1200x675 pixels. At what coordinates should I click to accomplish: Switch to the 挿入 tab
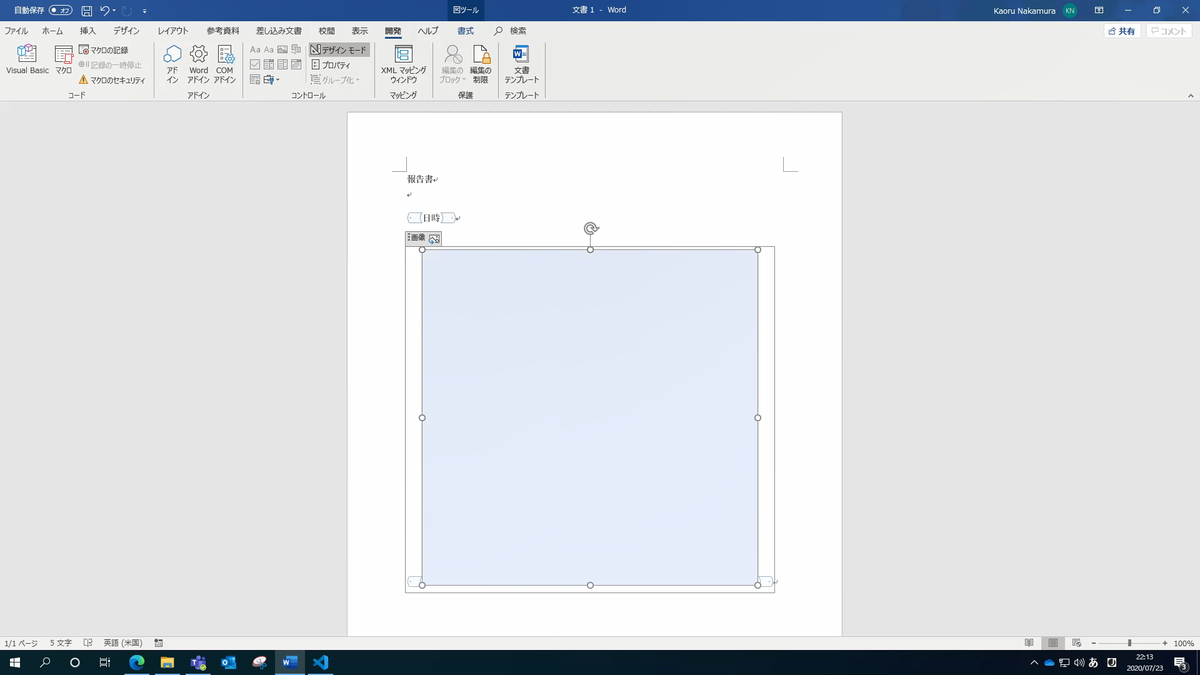88,31
